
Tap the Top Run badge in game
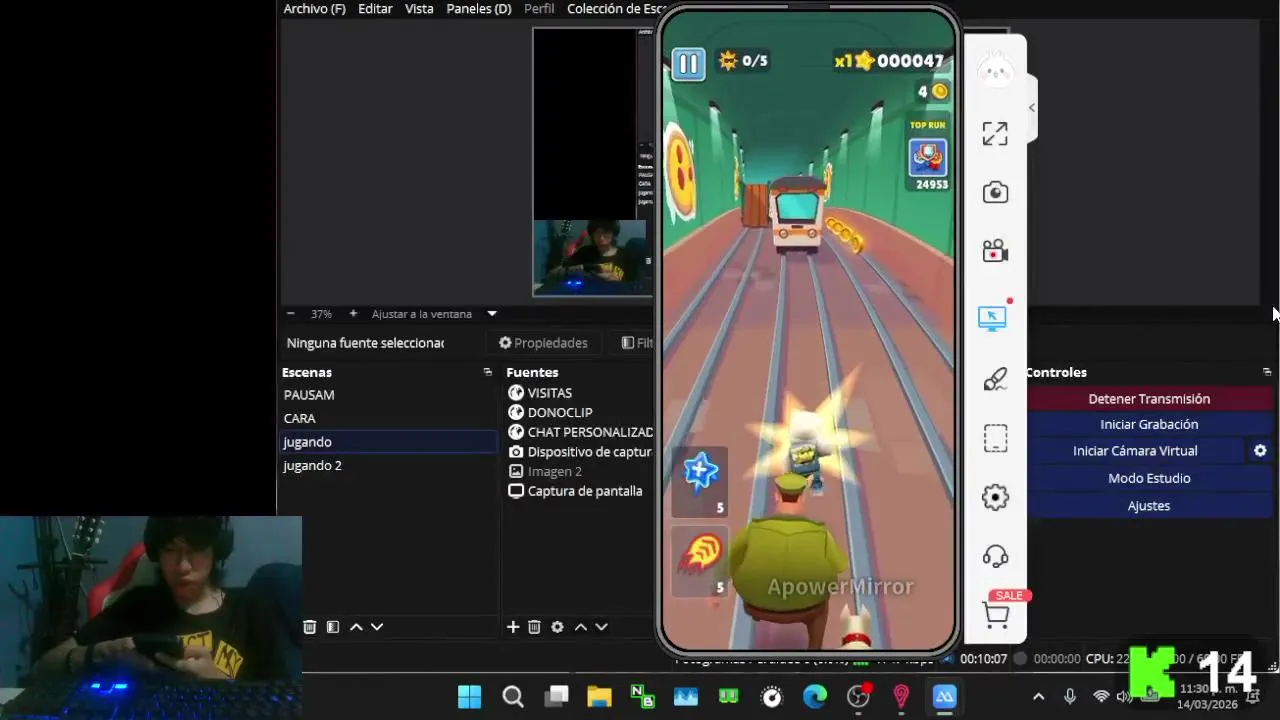[927, 156]
